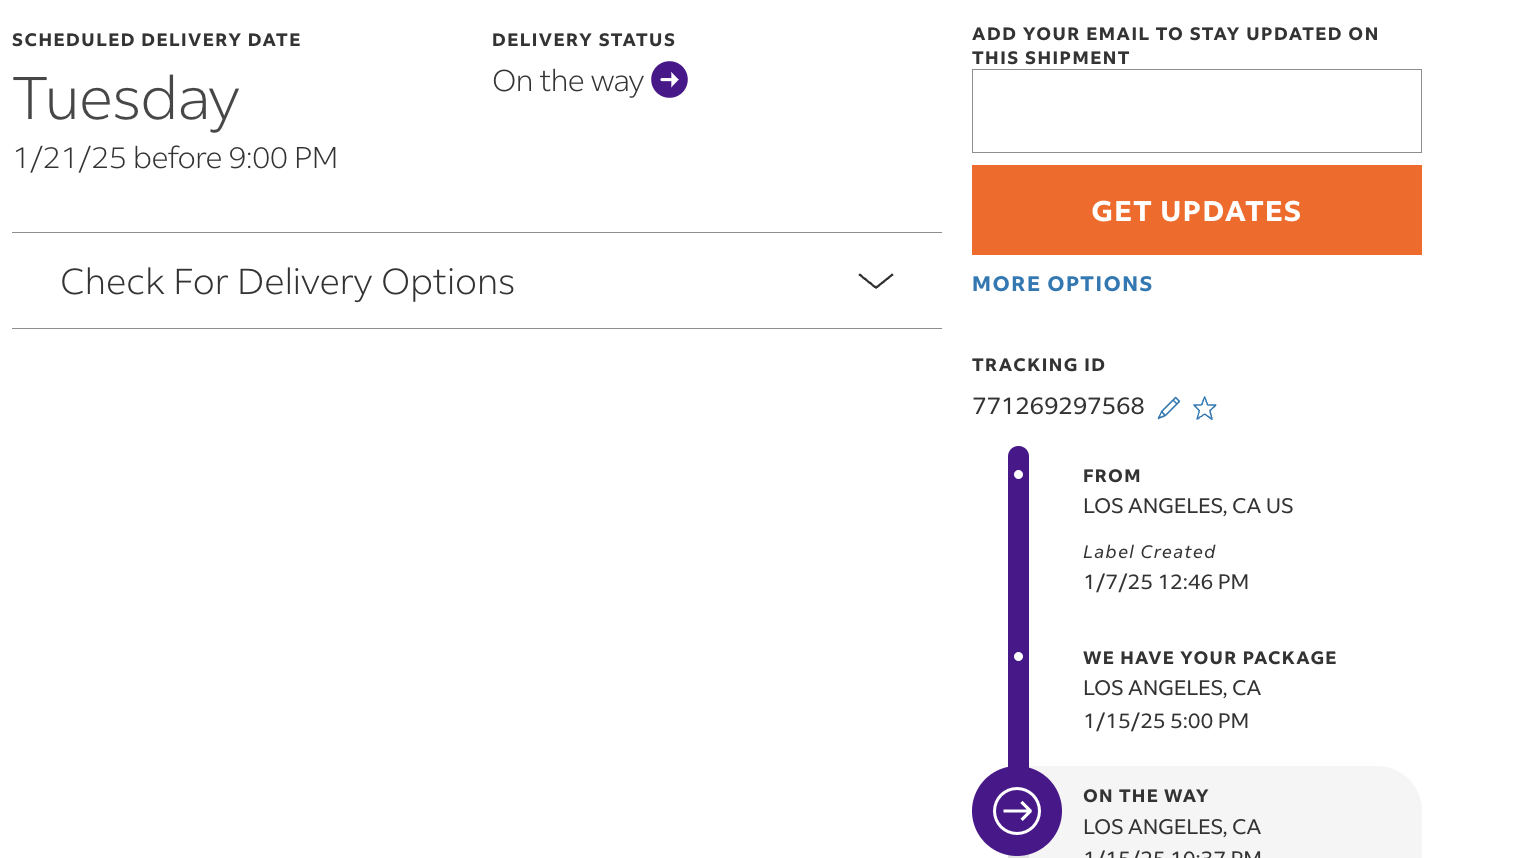Select the ON THE WAY timeline entry heading
This screenshot has width=1536, height=858.
1146,796
